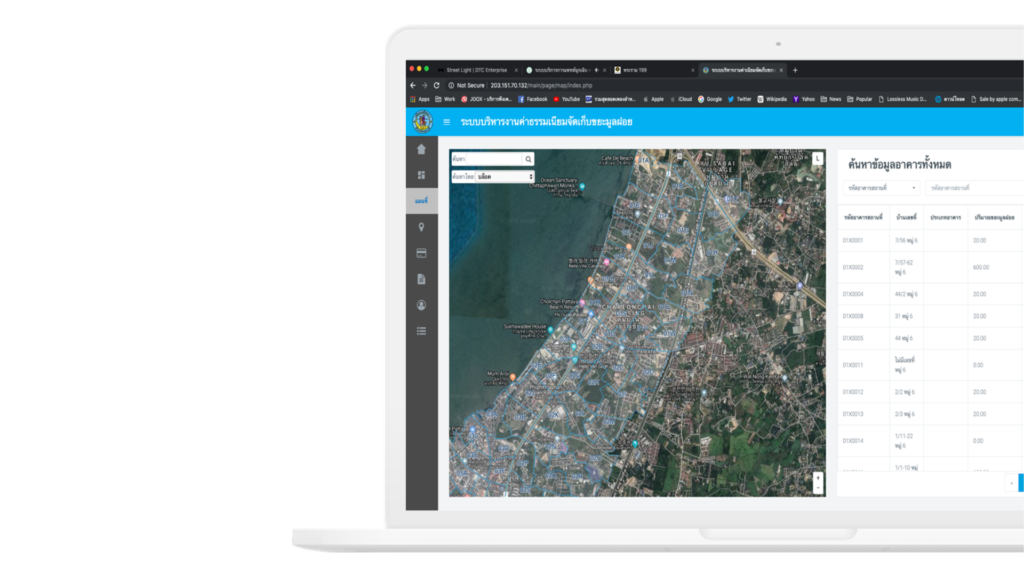Open the dashboard grid icon in sidebar
Screen dimensions: 1024x576
point(421,175)
